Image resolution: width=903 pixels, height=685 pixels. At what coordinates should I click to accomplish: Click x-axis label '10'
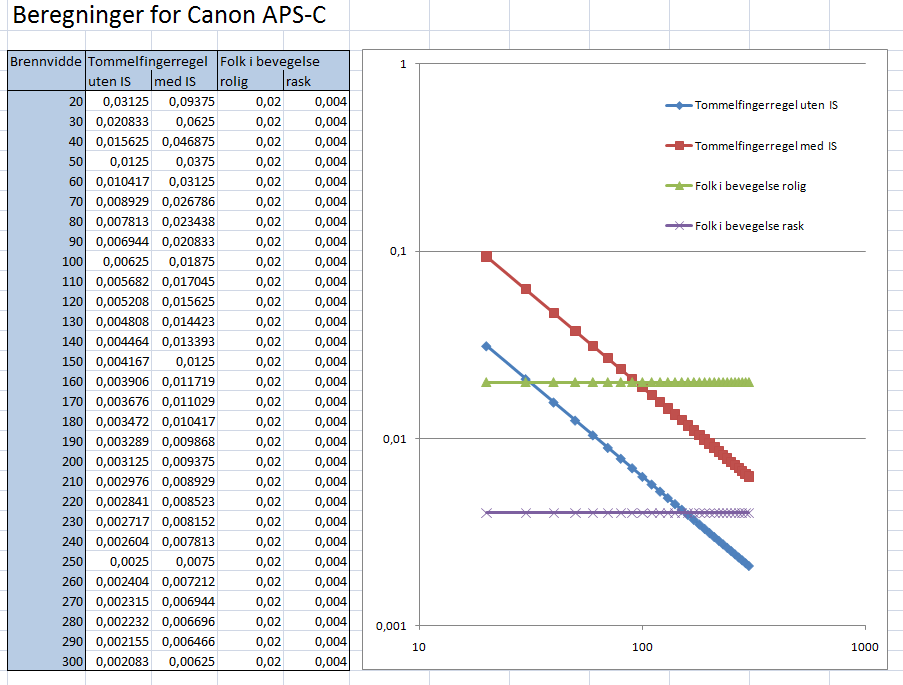[x=419, y=647]
